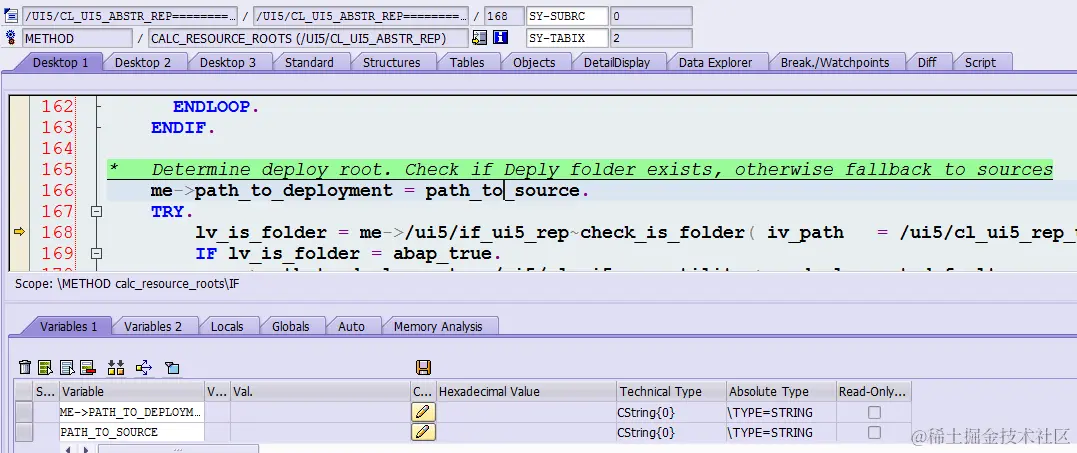Open the Objects tab
Image resolution: width=1077 pixels, height=453 pixels.
(534, 62)
